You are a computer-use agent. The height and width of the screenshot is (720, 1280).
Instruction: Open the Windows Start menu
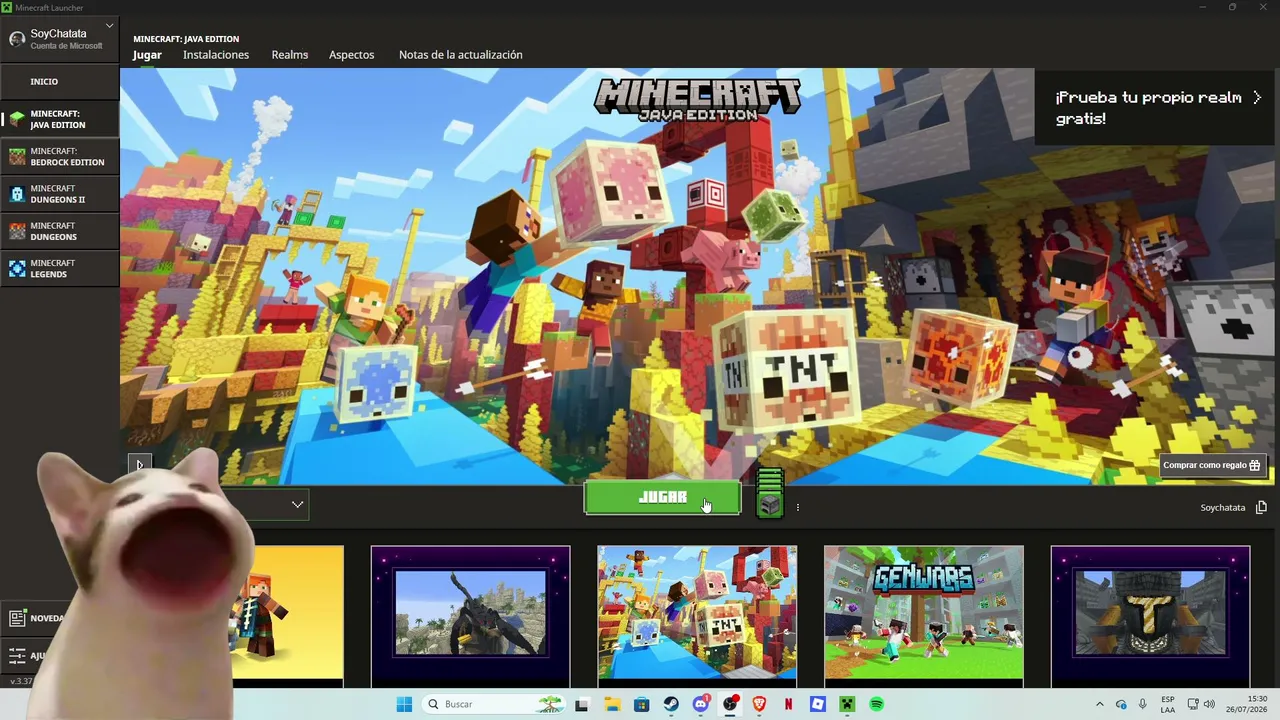[x=404, y=704]
